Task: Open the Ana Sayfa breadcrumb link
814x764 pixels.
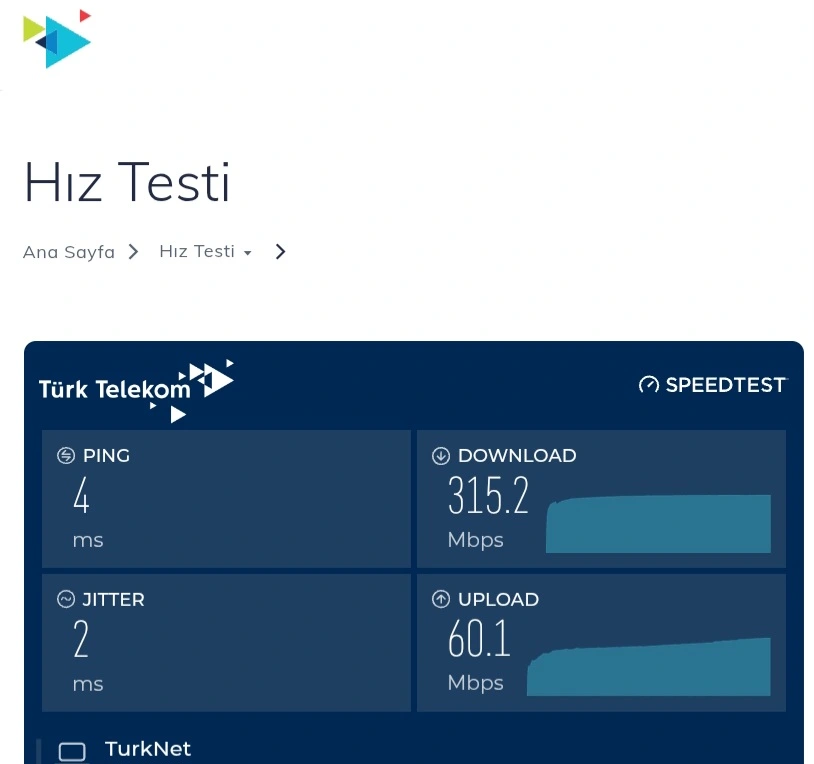Action: pyautogui.click(x=69, y=252)
